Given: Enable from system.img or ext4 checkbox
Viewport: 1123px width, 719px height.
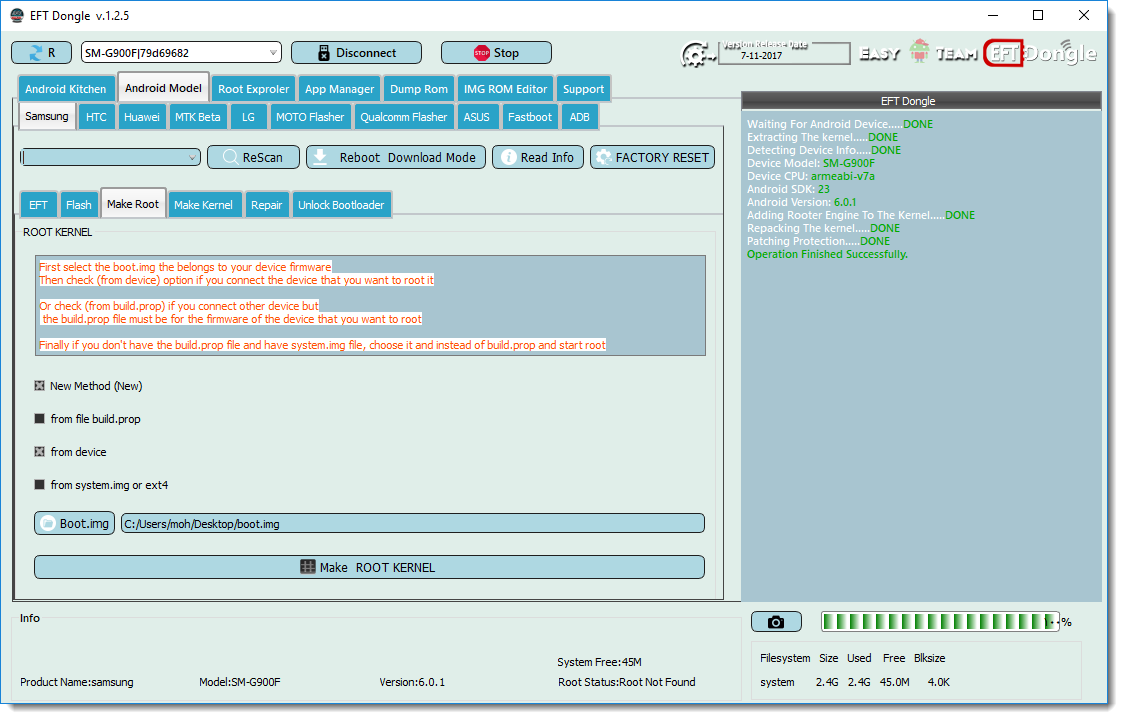Looking at the screenshot, I should tap(39, 485).
